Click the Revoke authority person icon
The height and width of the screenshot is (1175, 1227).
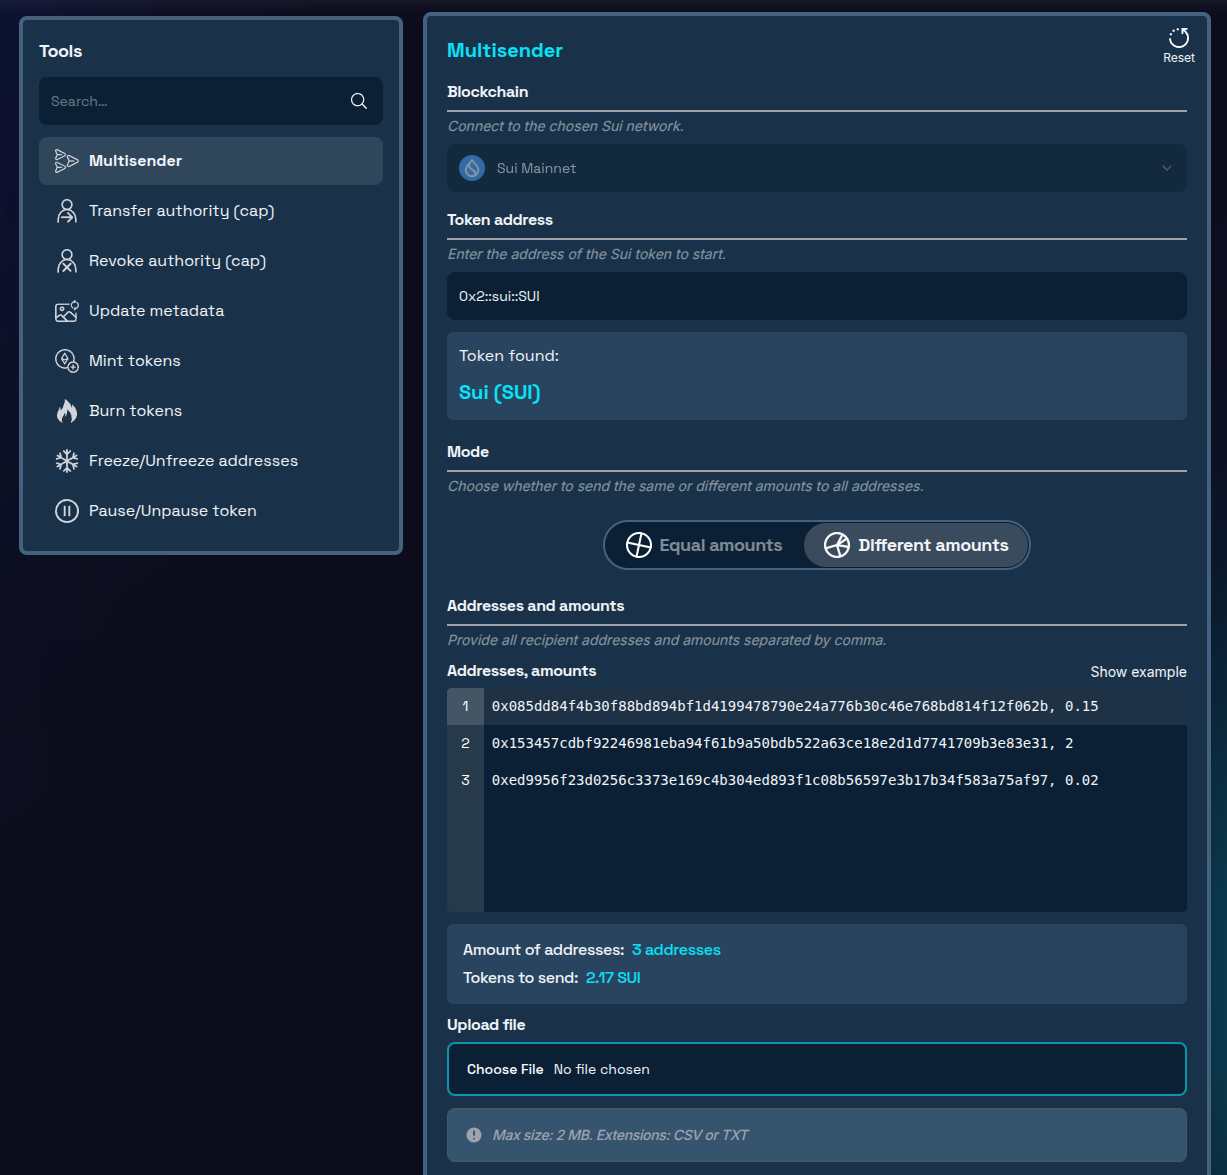coord(66,261)
